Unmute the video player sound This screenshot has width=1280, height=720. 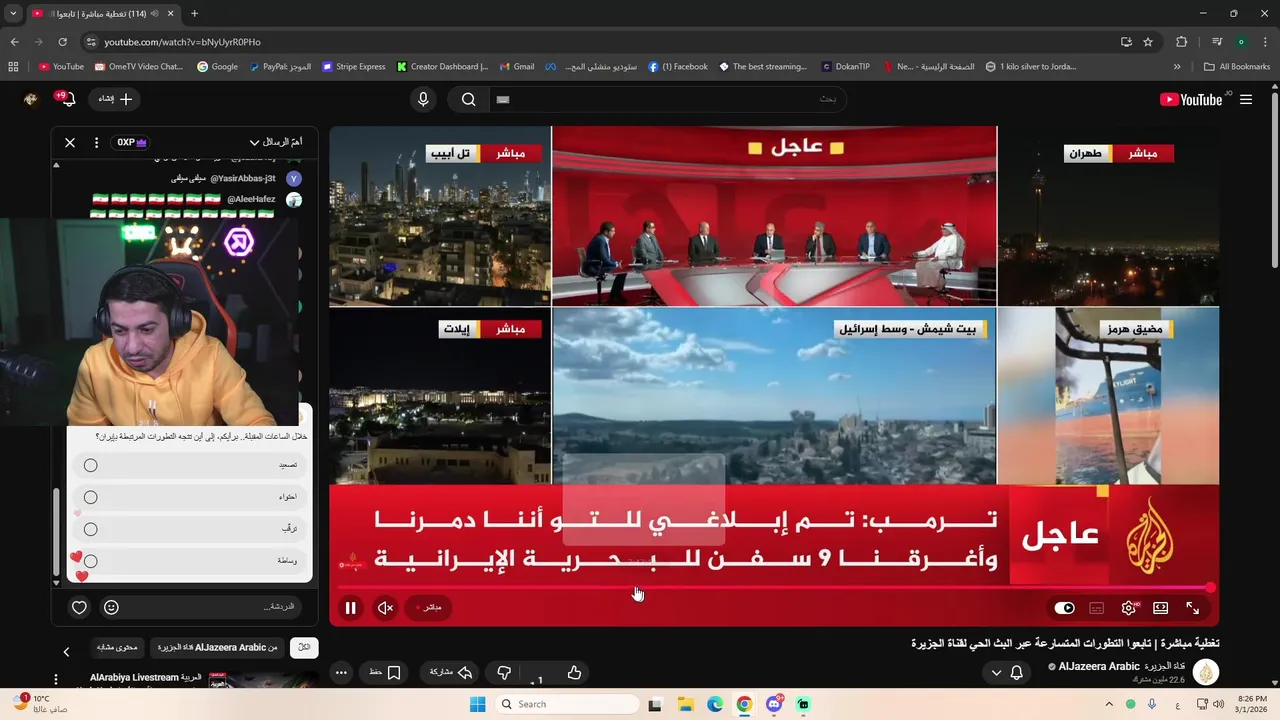coord(385,607)
